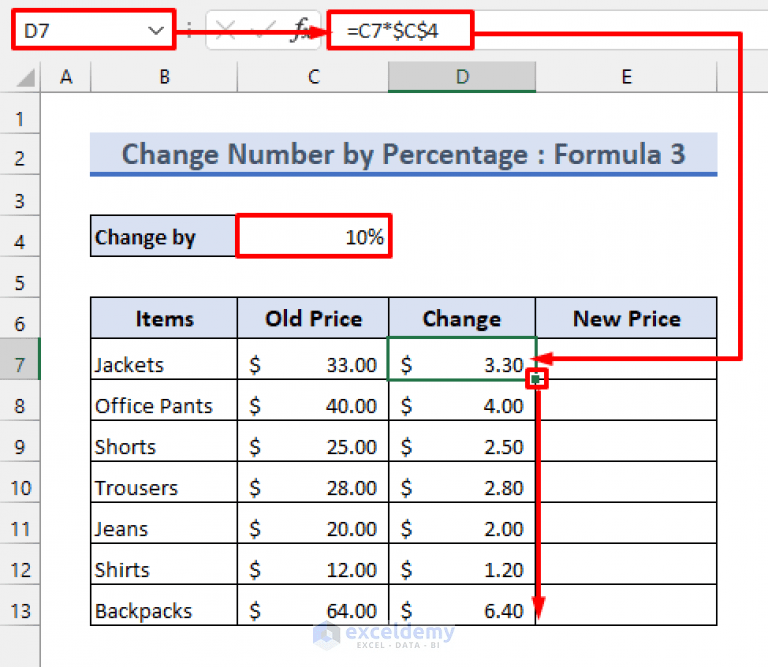Select column B header
Image resolution: width=768 pixels, height=667 pixels.
point(164,77)
